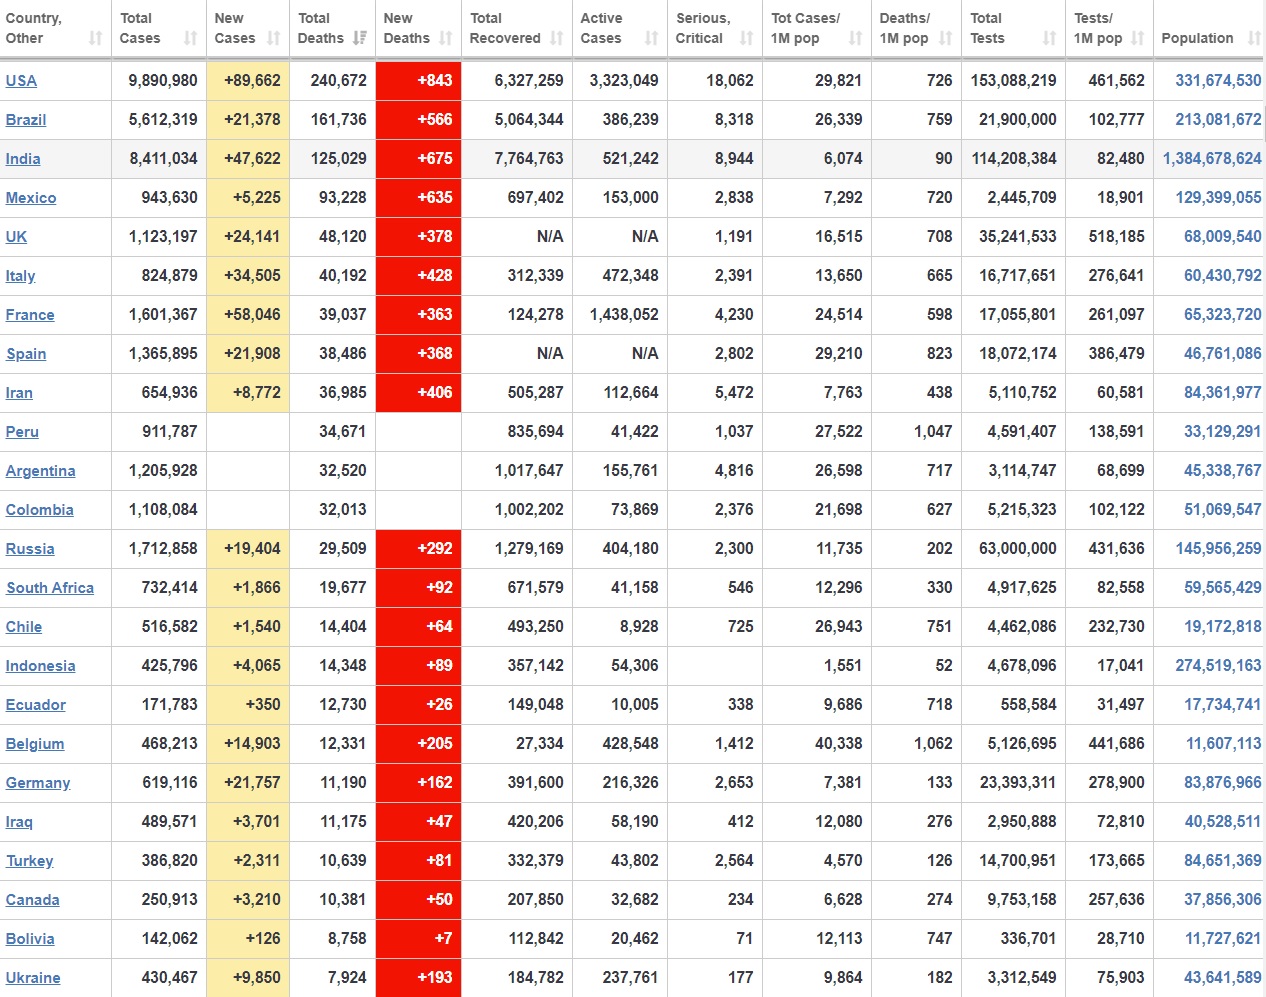The width and height of the screenshot is (1266, 997).
Task: Open the Iraq country link
Action: coord(19,822)
